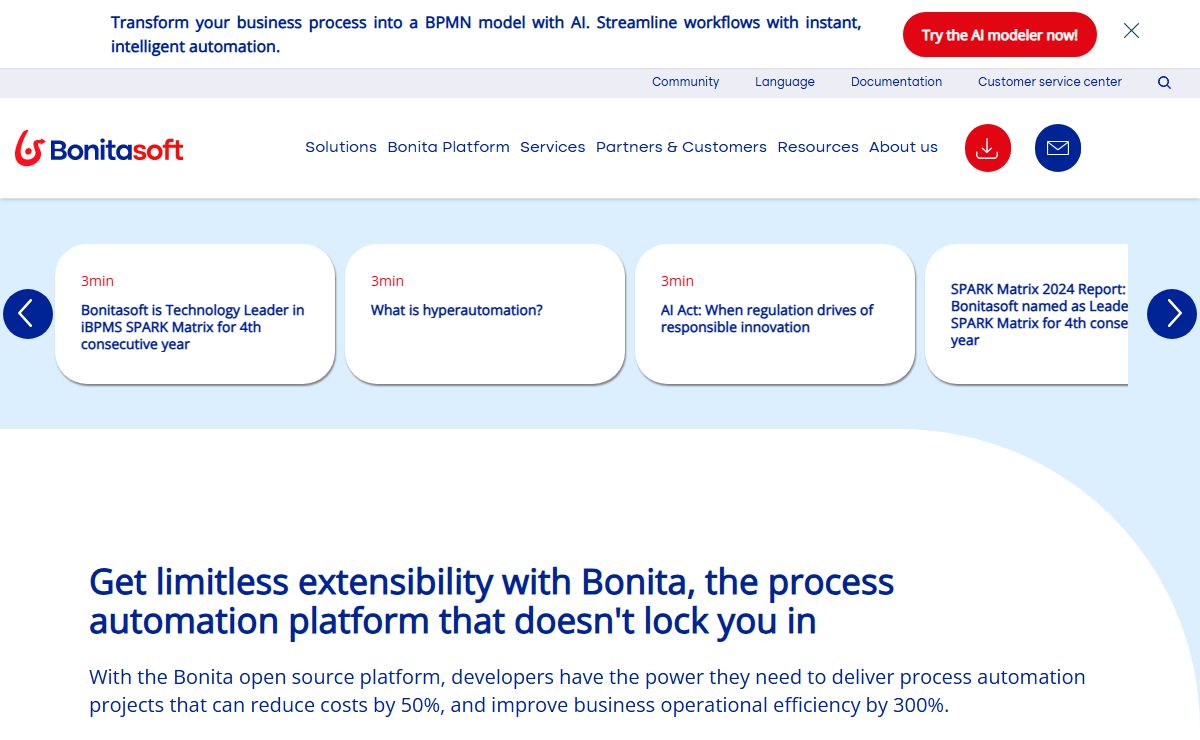
Task: Open the iBPMS SPARK Matrix Technology Leader card
Action: (195, 314)
